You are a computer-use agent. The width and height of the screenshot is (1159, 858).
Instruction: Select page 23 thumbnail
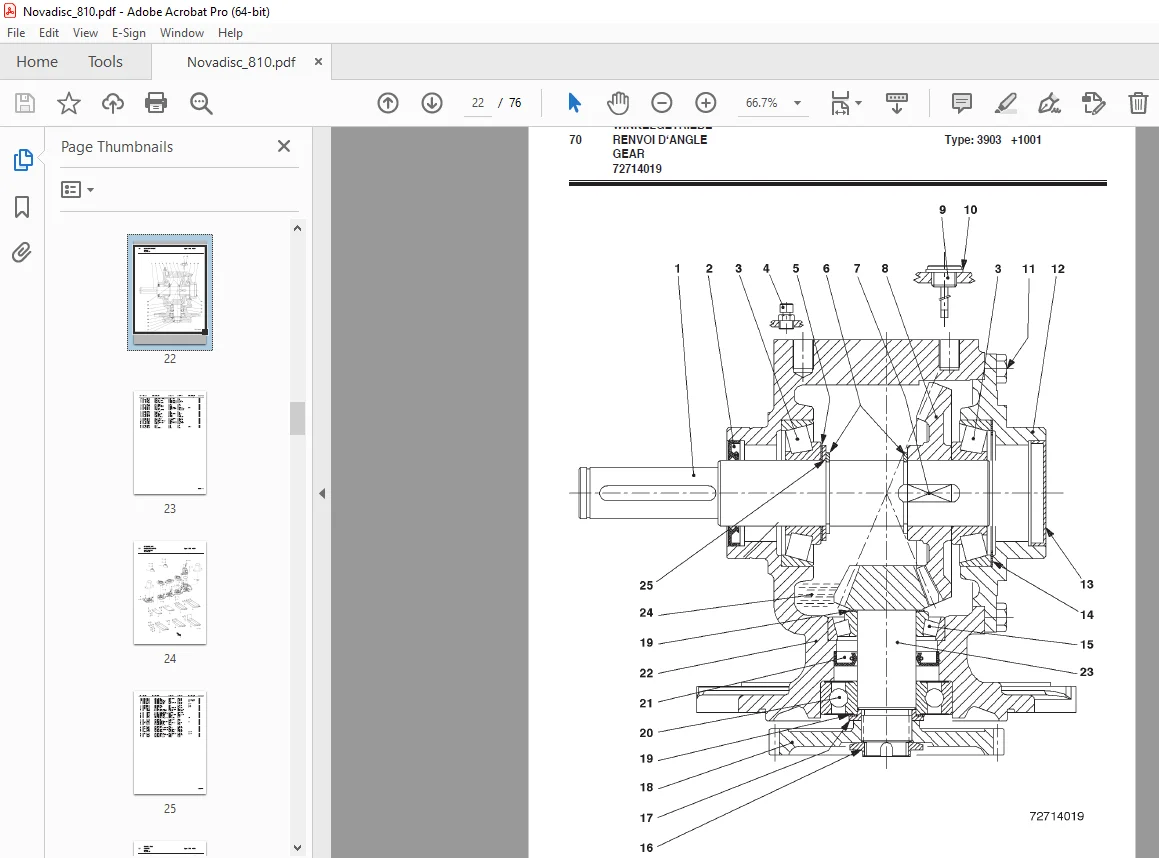(170, 443)
